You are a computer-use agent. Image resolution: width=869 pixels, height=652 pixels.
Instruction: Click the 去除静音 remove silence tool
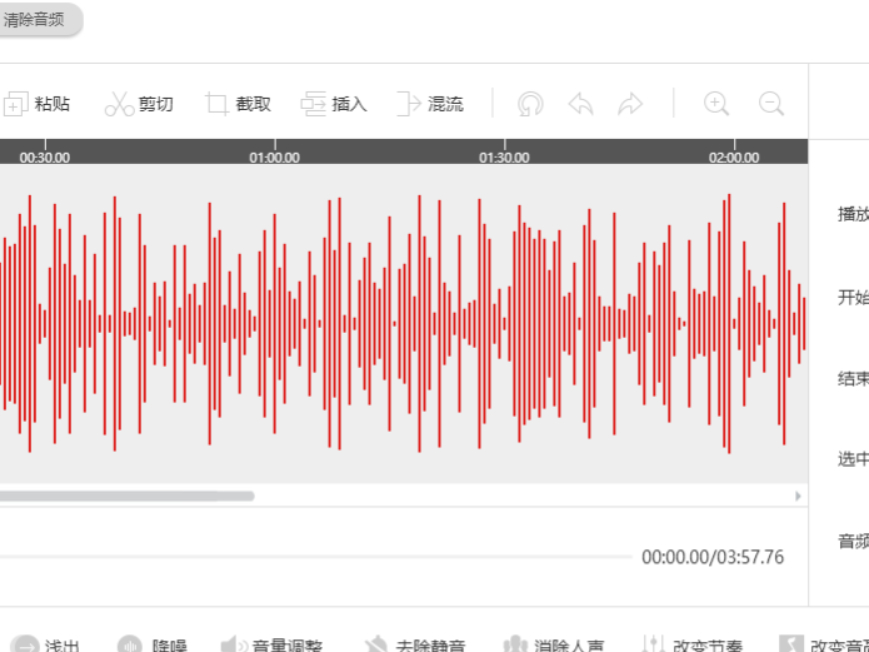click(415, 646)
